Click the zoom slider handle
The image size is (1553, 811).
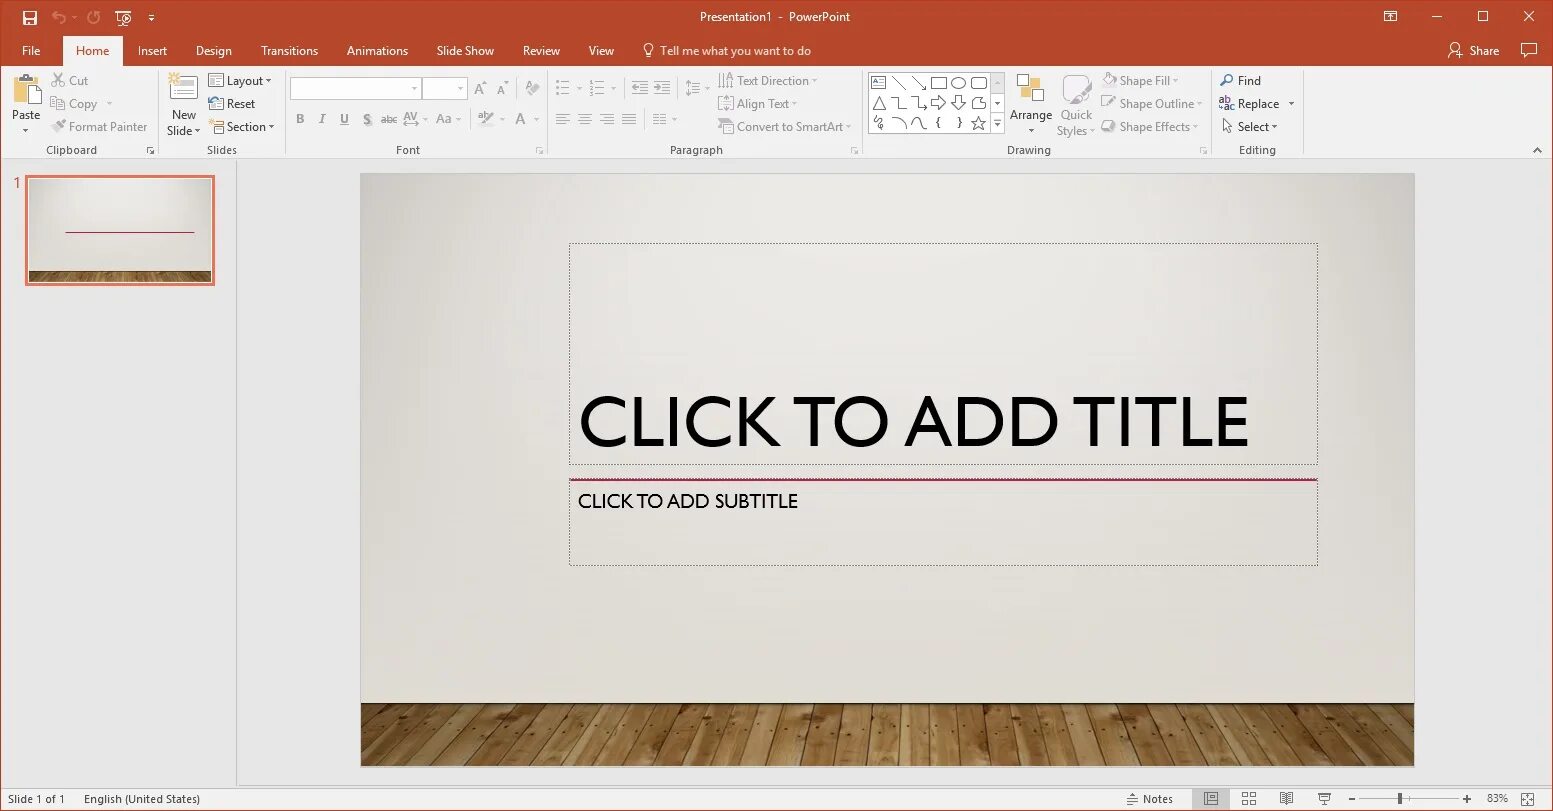pyautogui.click(x=1400, y=799)
